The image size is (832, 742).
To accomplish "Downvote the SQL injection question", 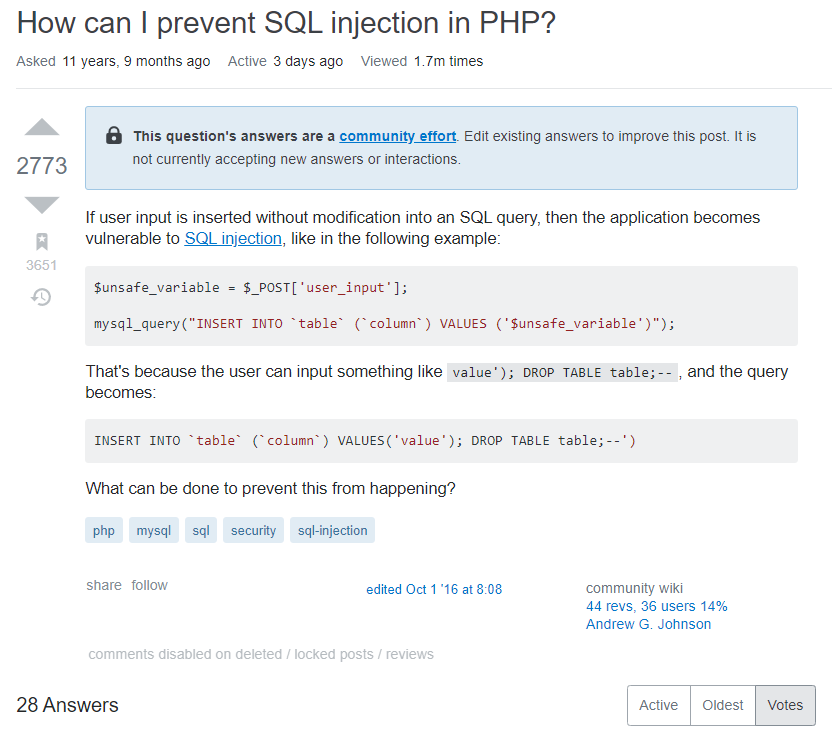I will [x=42, y=204].
